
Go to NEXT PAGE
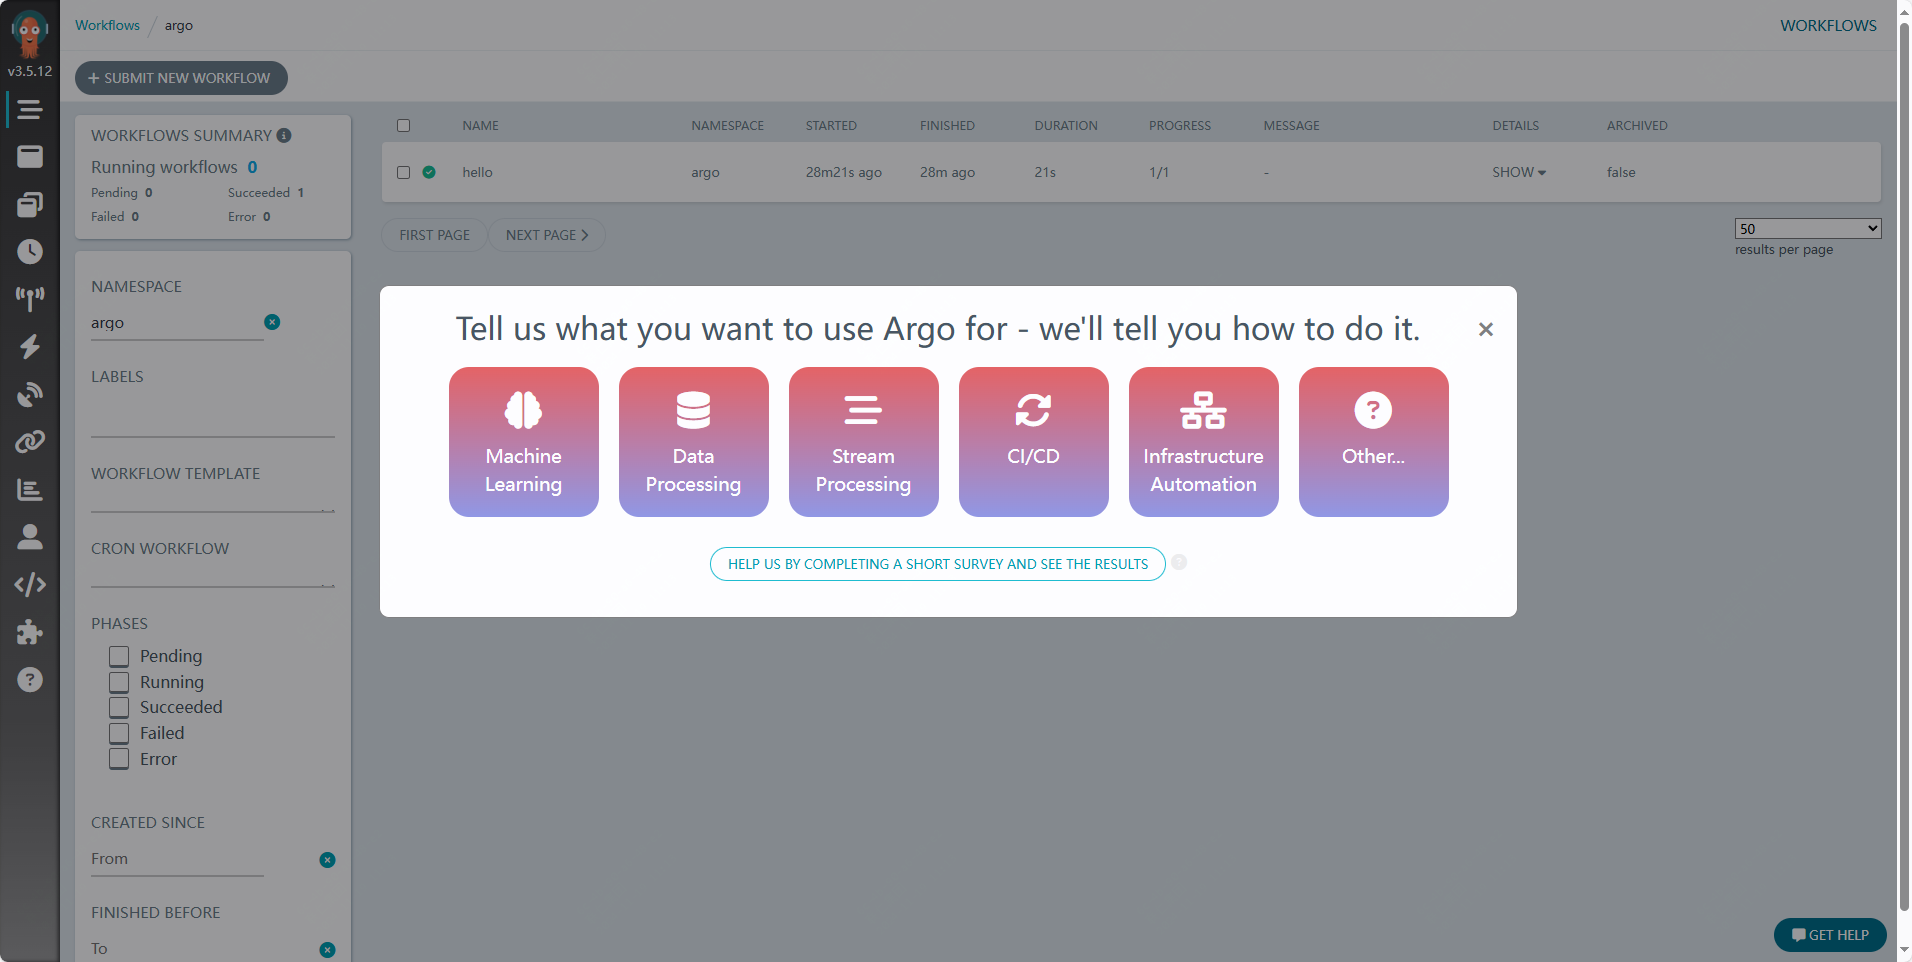coord(546,234)
